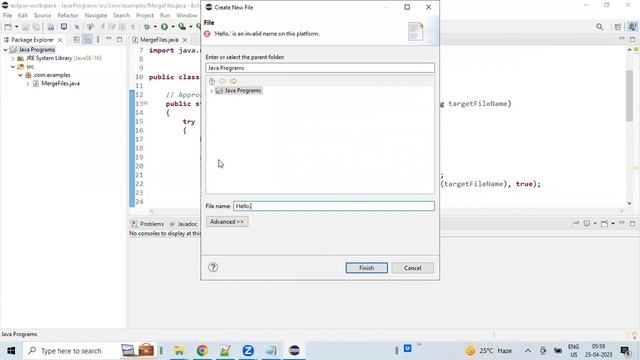Click the New wizard toolbar icon

pos(8,27)
